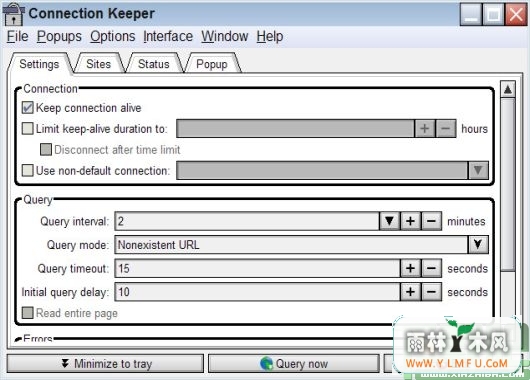Decrease Query timeout with minus button
The height and width of the screenshot is (380, 530).
(x=431, y=268)
